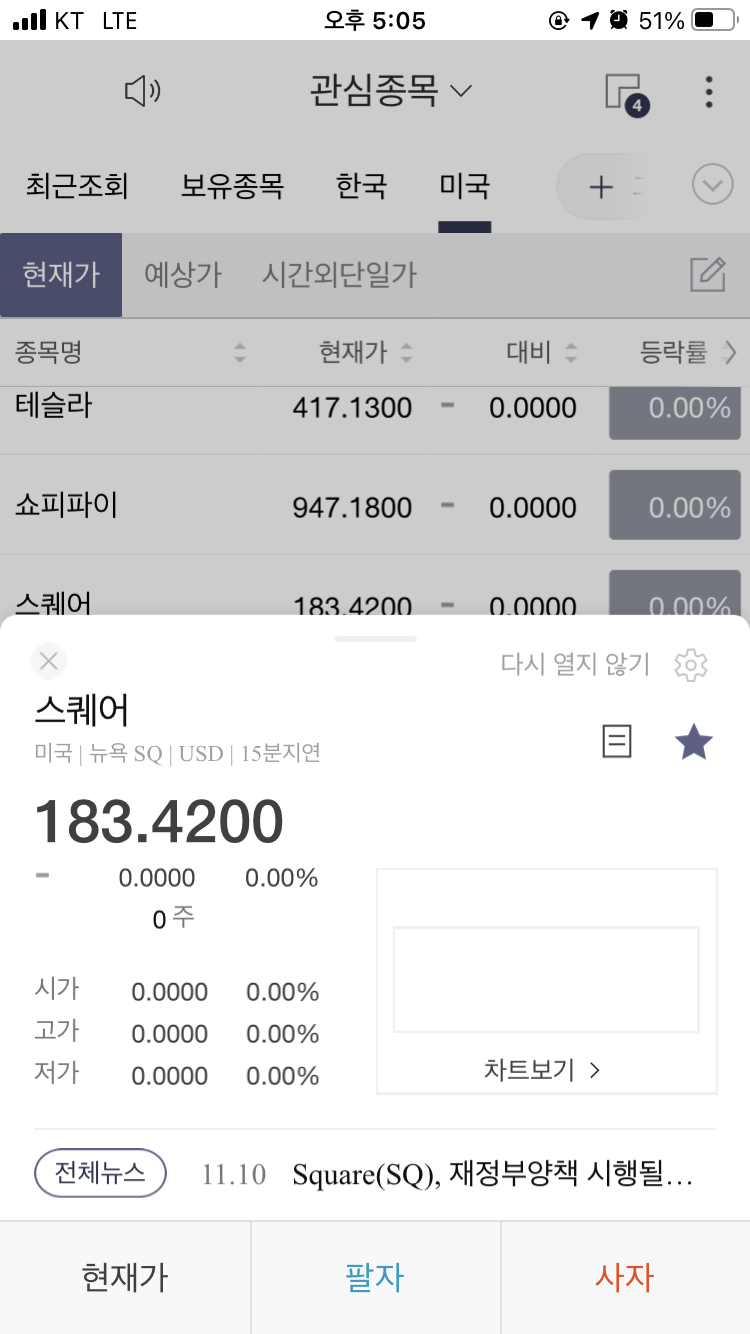The height and width of the screenshot is (1334, 750).
Task: Tap the edit watchlist pencil icon
Action: pos(708,274)
